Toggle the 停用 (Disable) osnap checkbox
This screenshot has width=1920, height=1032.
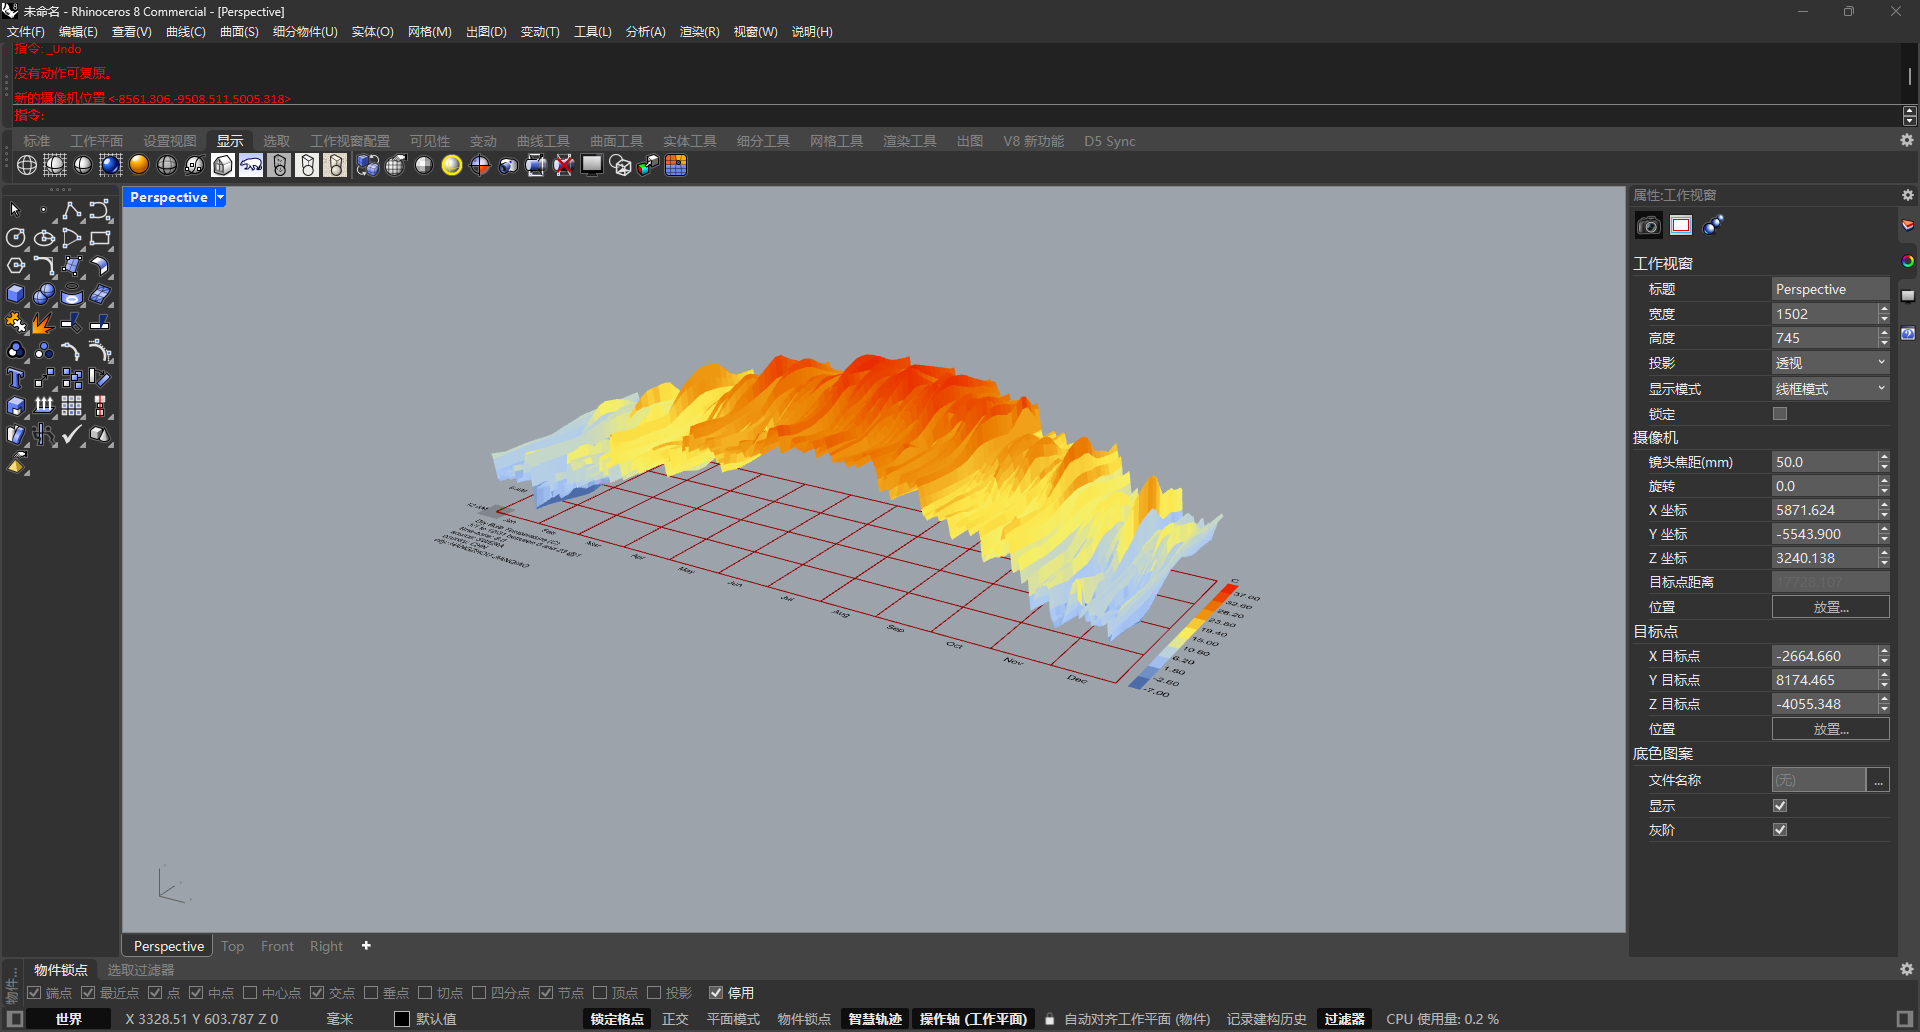click(x=716, y=993)
